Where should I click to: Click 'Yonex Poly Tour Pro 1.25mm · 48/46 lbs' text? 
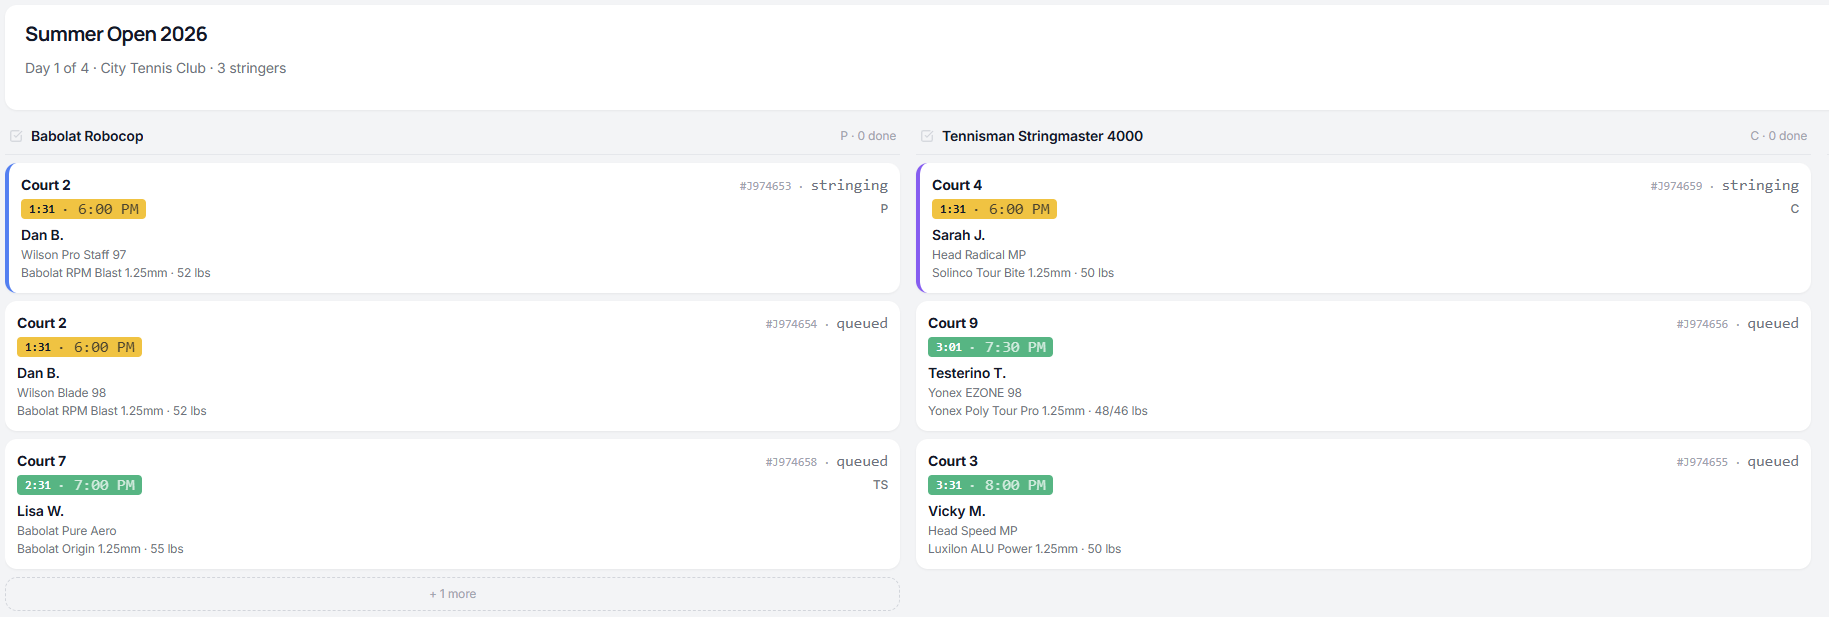[1038, 411]
